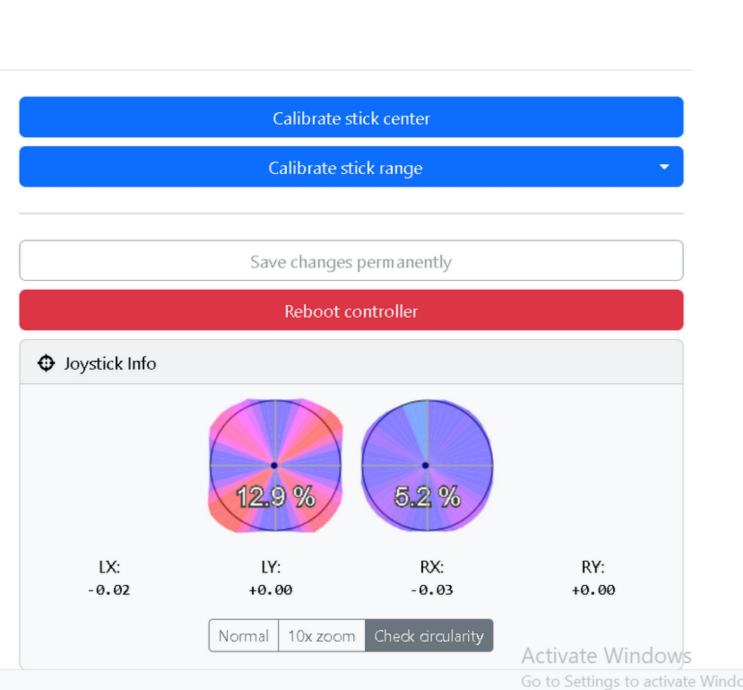
Task: Hit the red Reboot controller button
Action: point(351,311)
